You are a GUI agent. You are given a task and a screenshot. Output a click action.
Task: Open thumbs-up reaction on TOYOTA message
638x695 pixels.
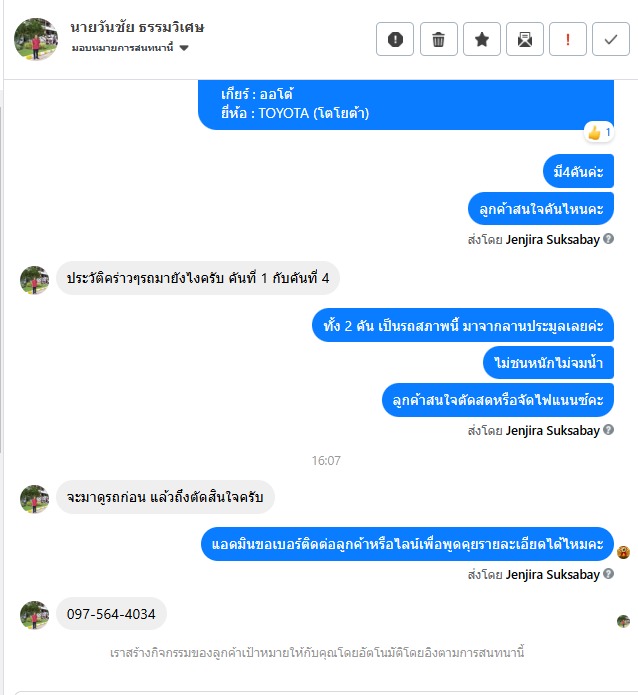tap(599, 132)
